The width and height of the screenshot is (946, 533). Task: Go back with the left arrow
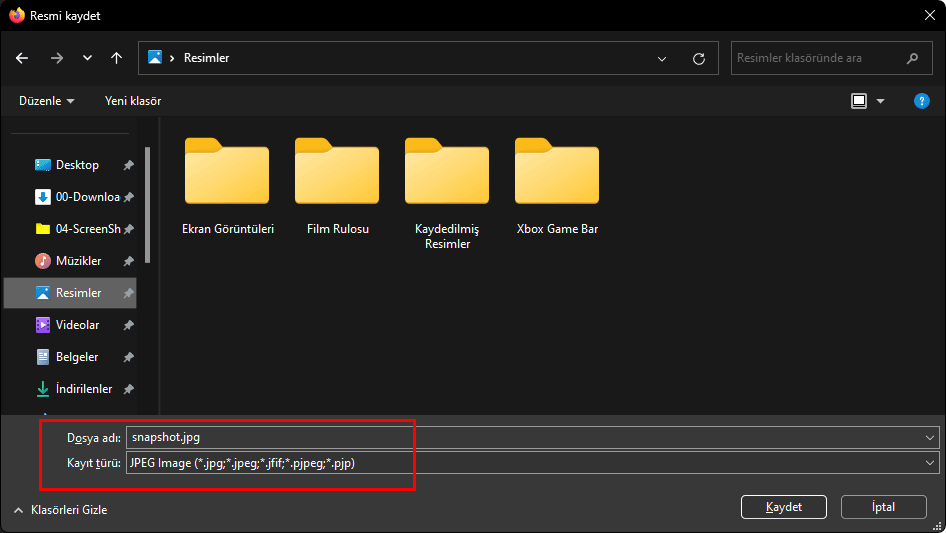pos(22,58)
